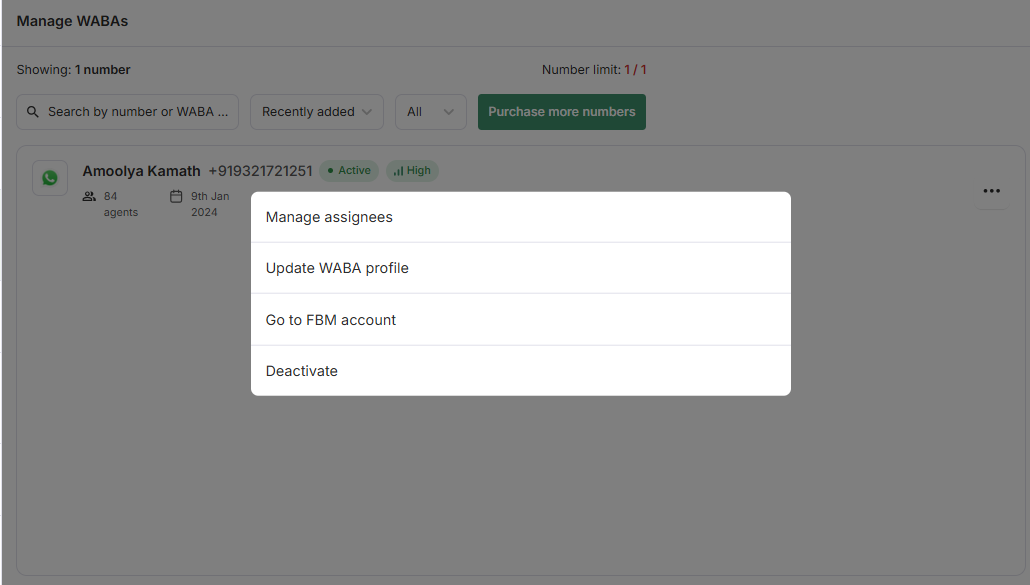Click the calendar icon beside 9th Jan

coord(177,197)
